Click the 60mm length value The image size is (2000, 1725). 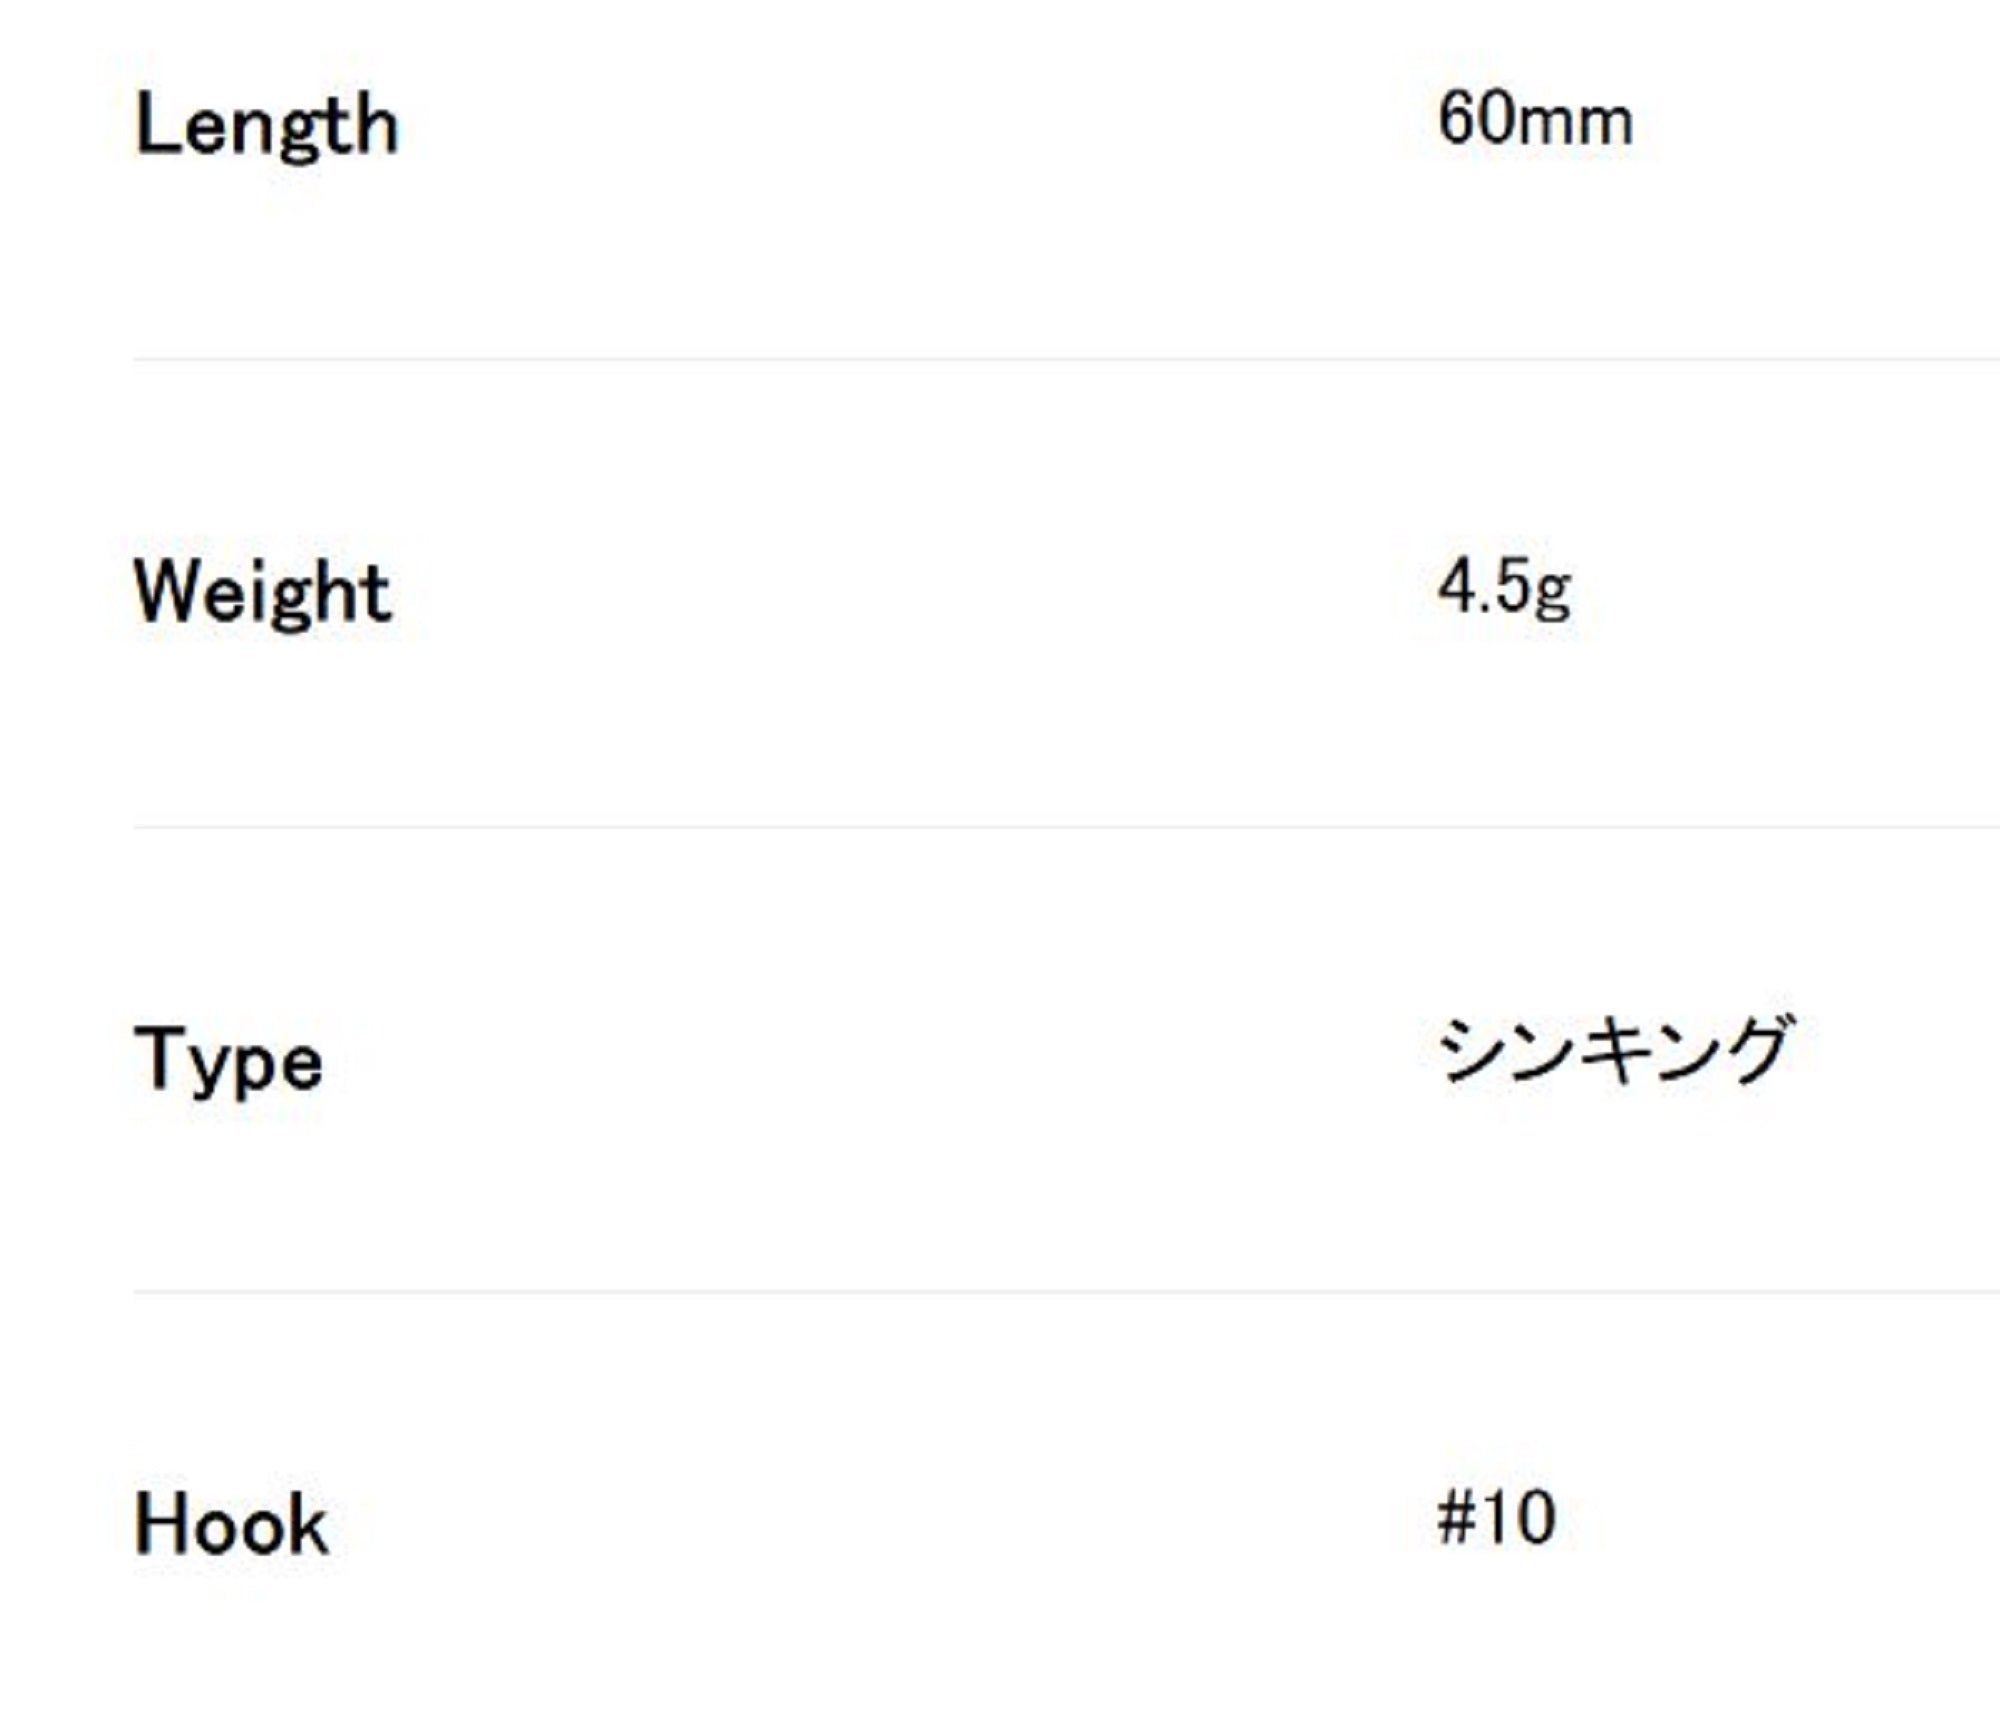tap(1534, 121)
